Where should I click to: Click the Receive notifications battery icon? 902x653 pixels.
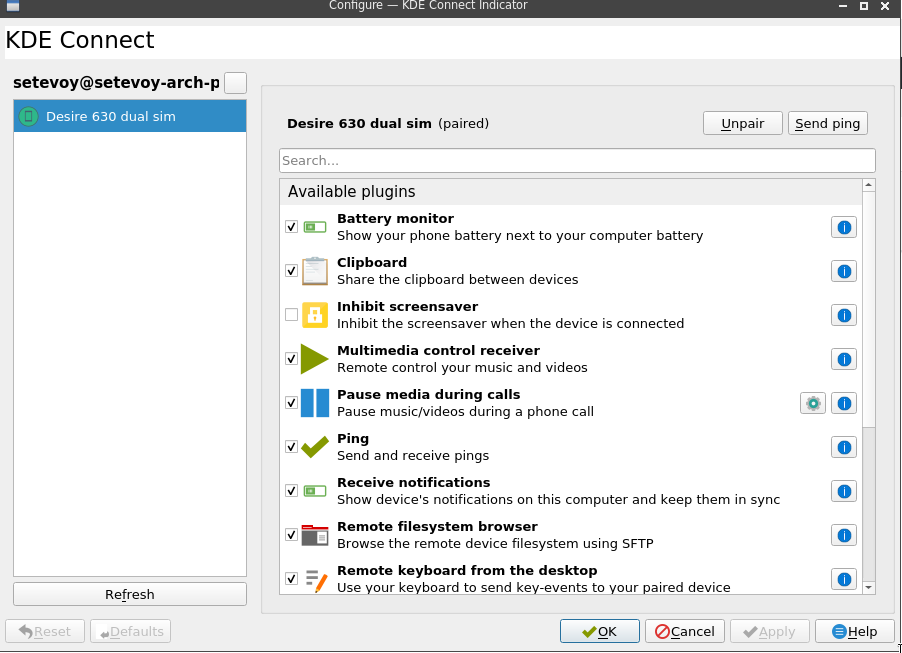click(x=315, y=491)
